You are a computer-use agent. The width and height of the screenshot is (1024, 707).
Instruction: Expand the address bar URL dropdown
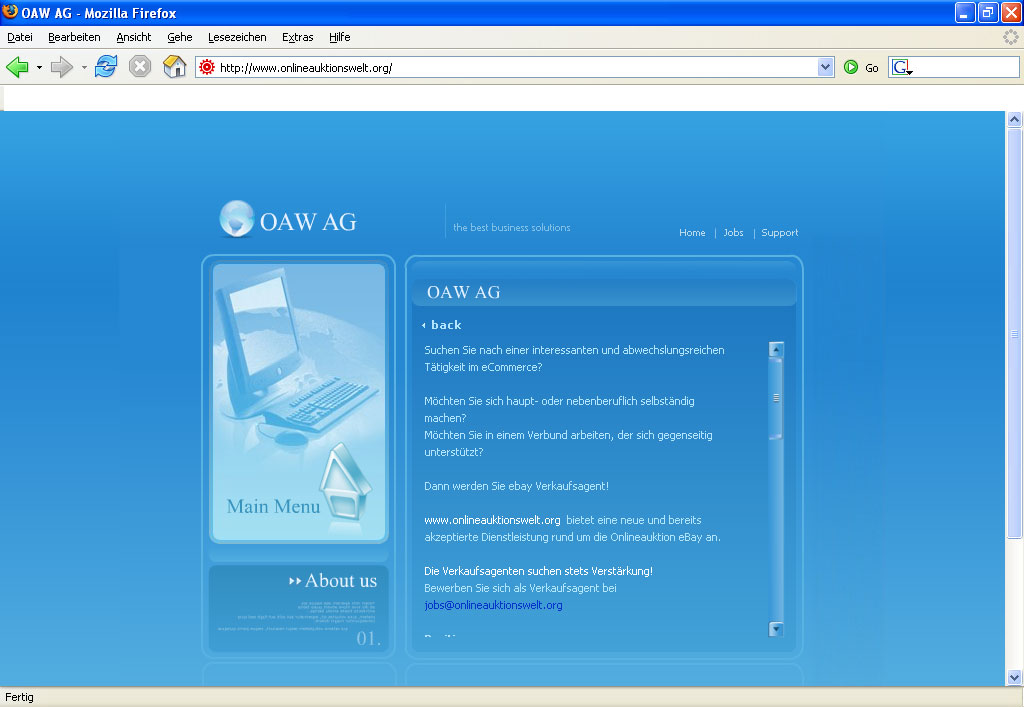click(825, 67)
